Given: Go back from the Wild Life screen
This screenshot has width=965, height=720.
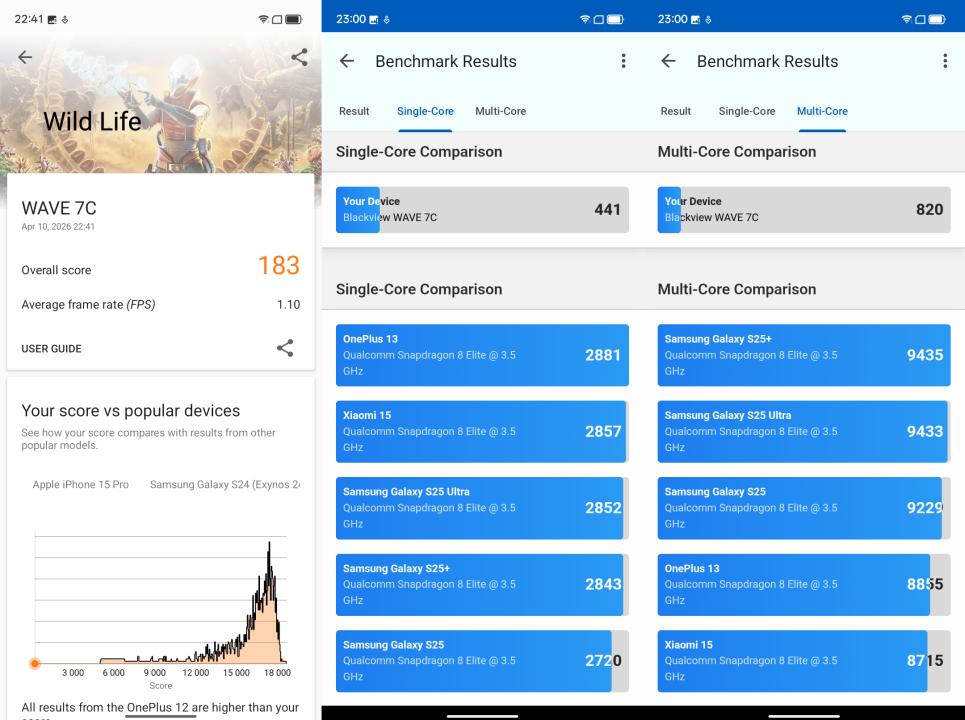Looking at the screenshot, I should click(x=25, y=57).
